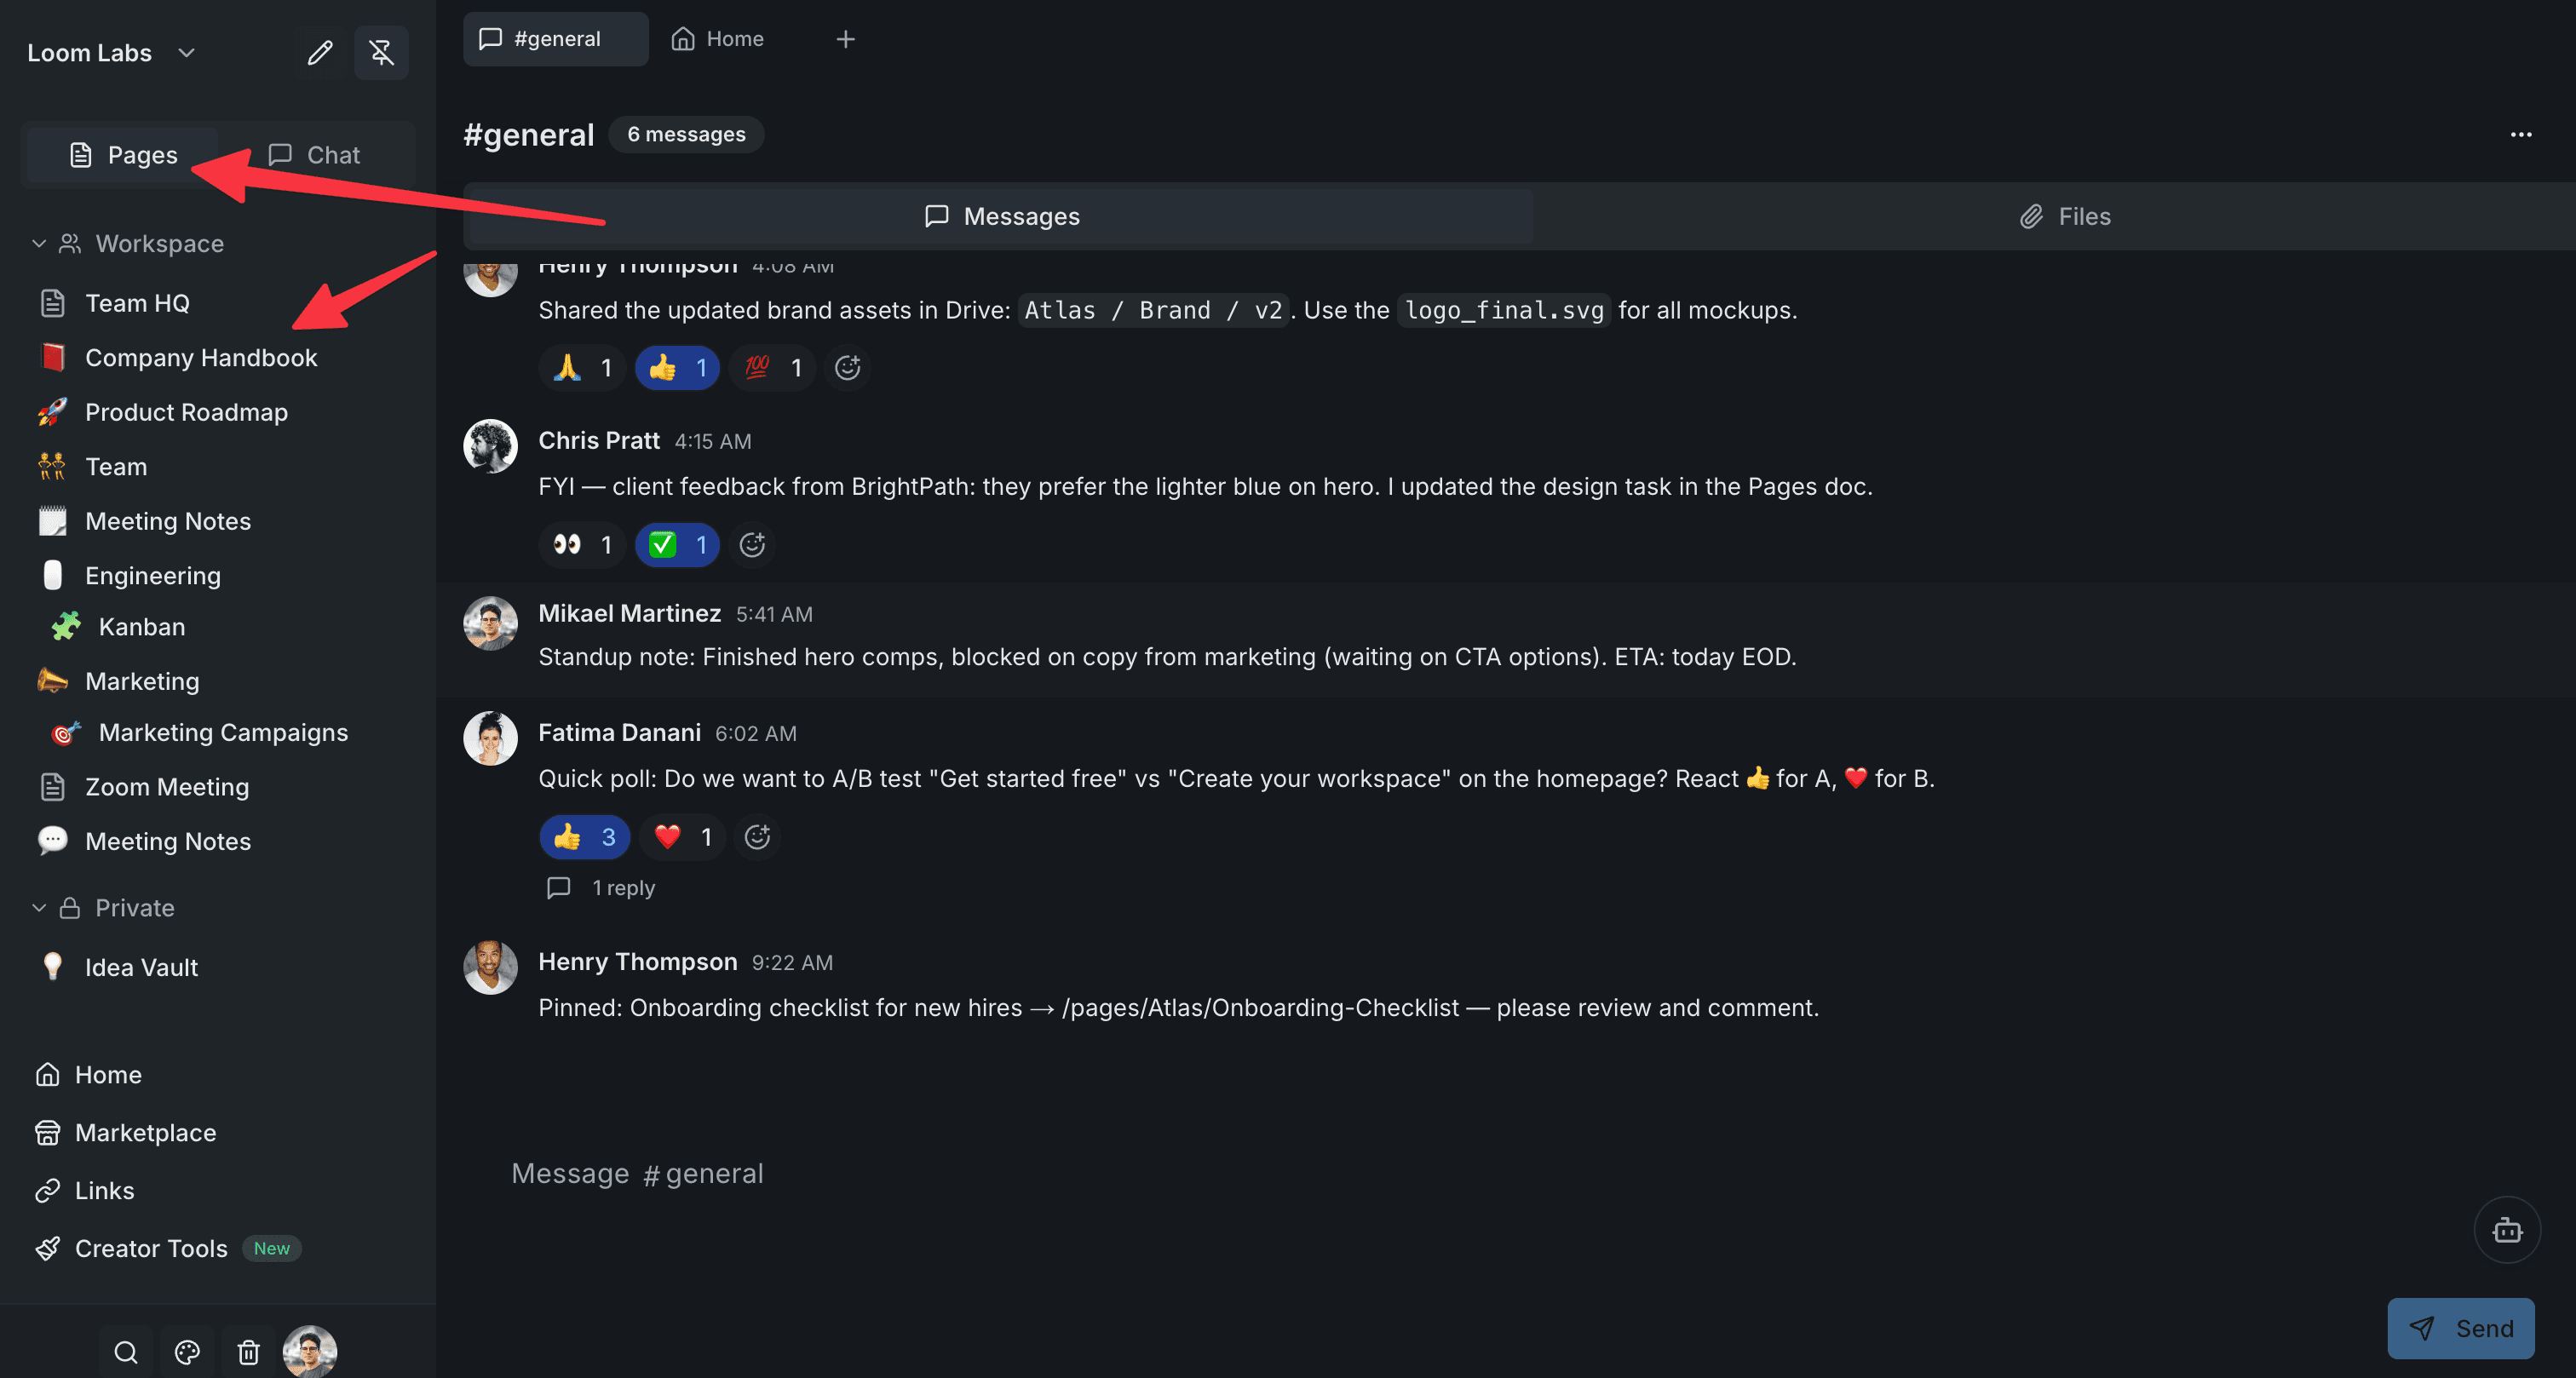2576x1378 pixels.
Task: Unpin the sidebar via pin icon
Action: click(381, 52)
